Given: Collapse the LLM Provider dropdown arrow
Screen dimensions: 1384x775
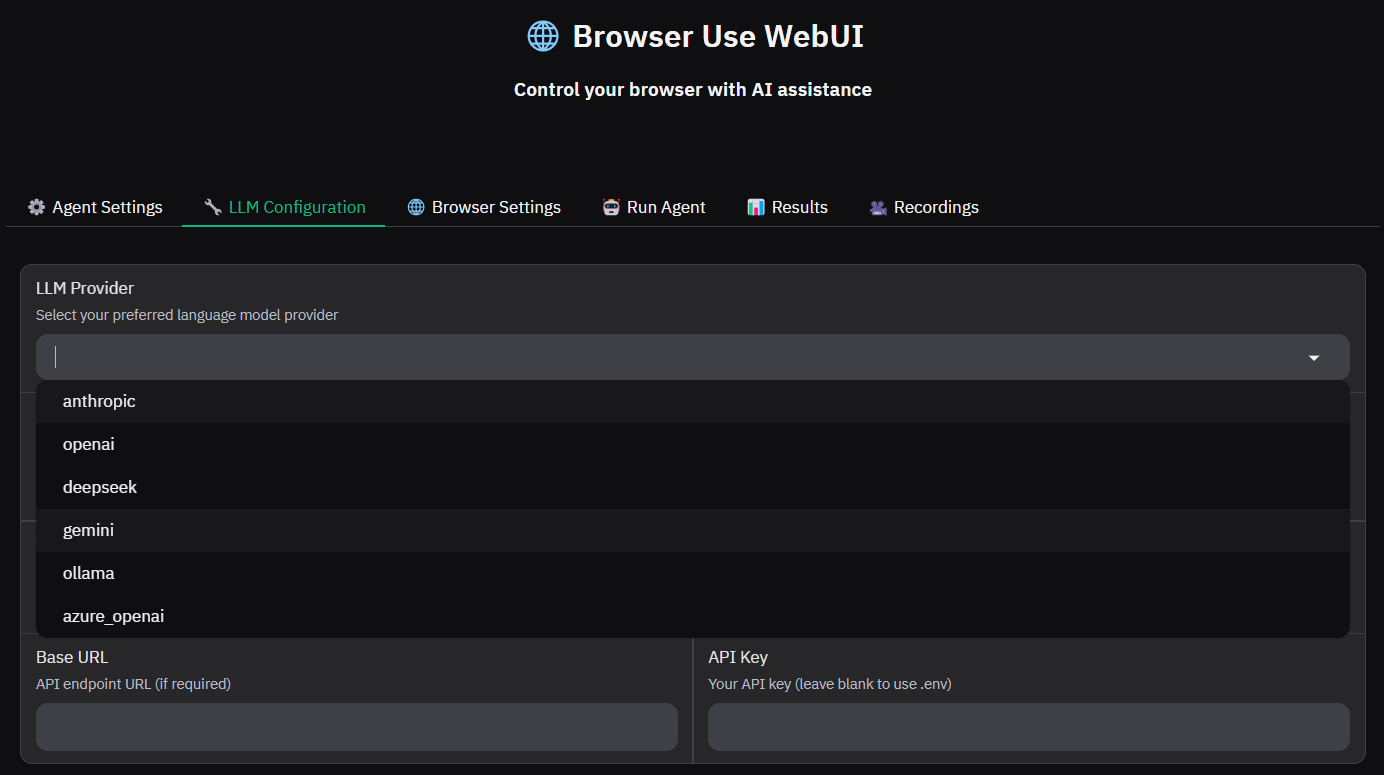Looking at the screenshot, I should pyautogui.click(x=1314, y=358).
